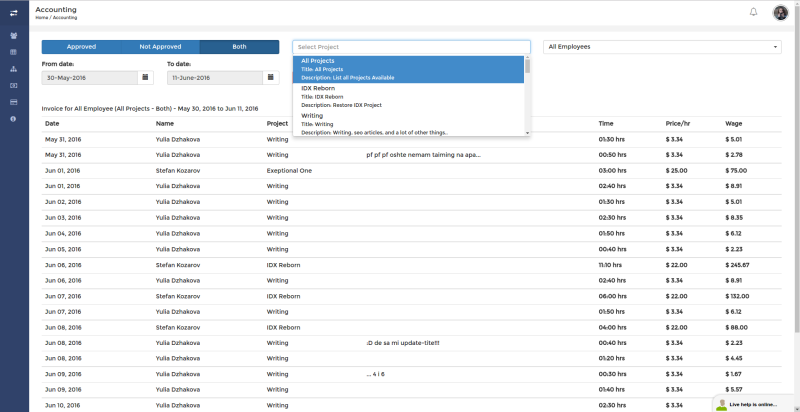This screenshot has width=800, height=412.
Task: Open the All Employees dropdown
Action: click(x=662, y=47)
